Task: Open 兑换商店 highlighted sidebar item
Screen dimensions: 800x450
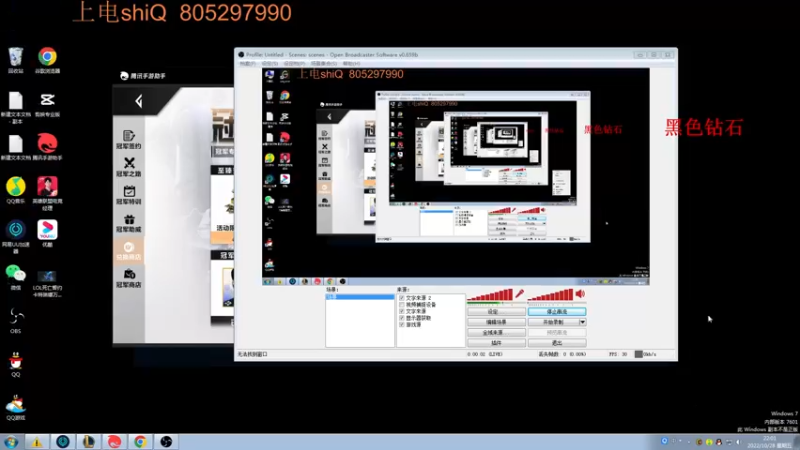Action: click(x=129, y=251)
